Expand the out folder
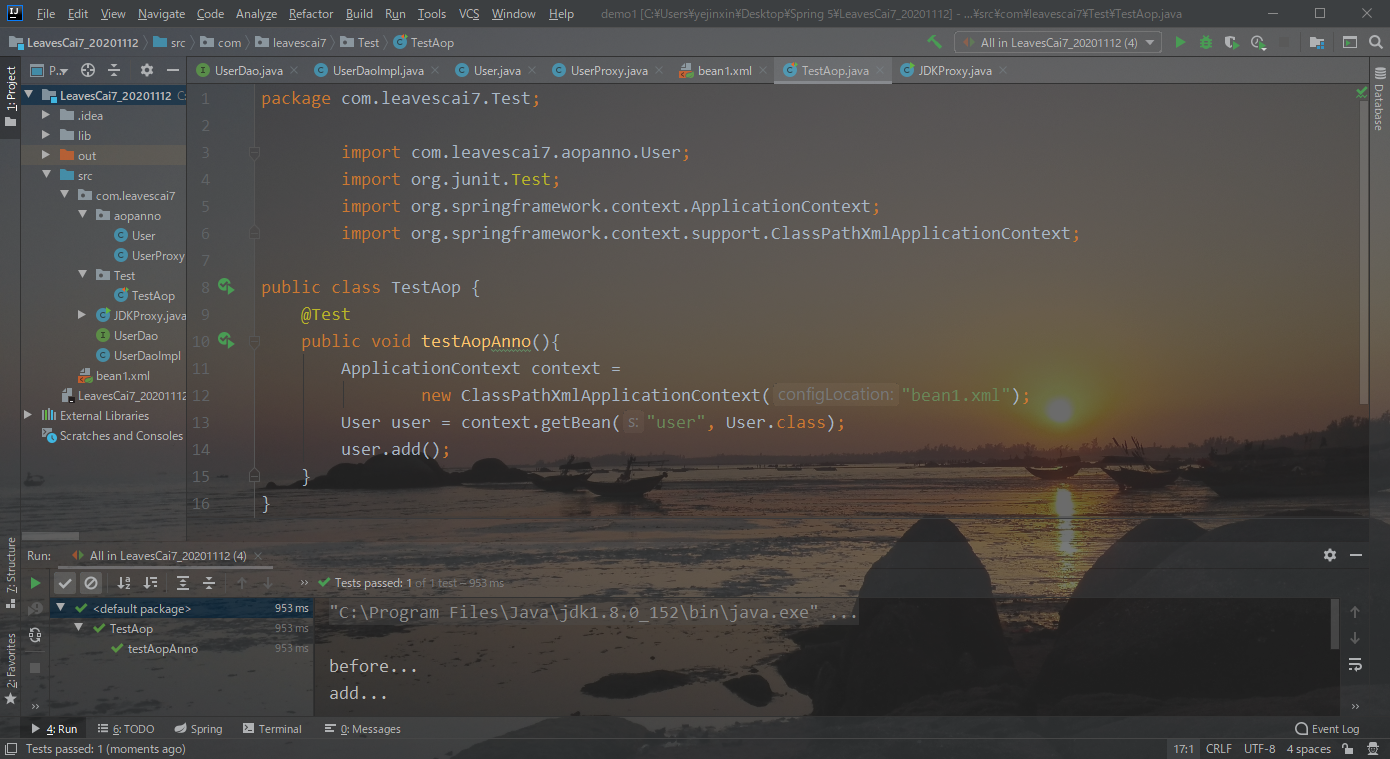Viewport: 1390px width, 759px height. 45,155
